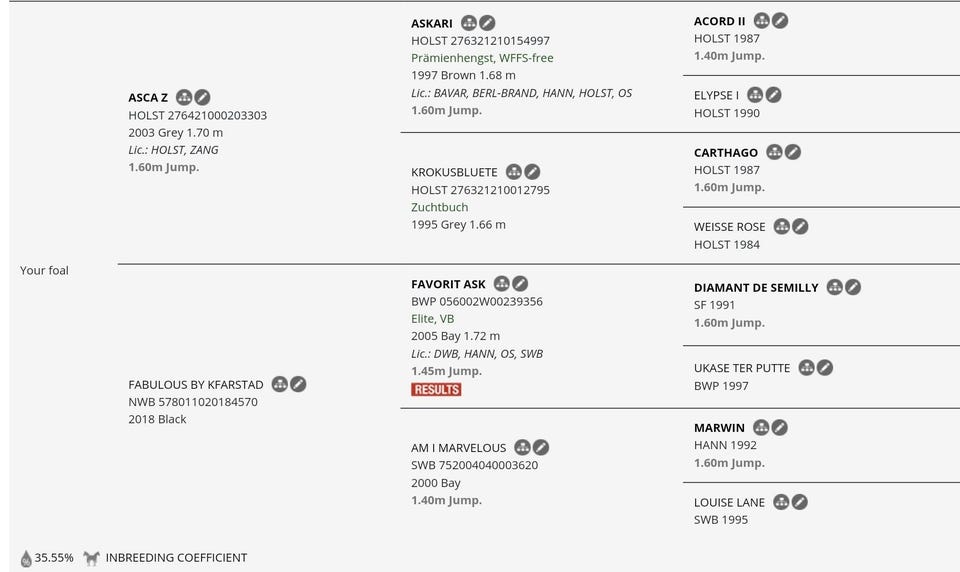Click the red RESULTS button under FAVORIT ASK
This screenshot has height=572, width=960.
(436, 389)
